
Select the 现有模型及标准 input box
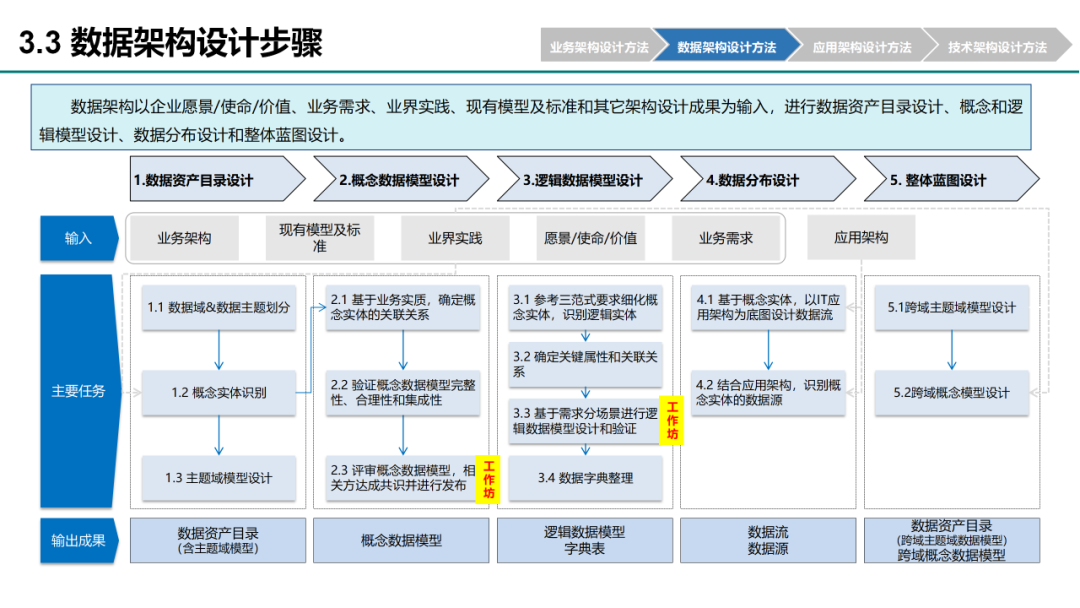[320, 238]
